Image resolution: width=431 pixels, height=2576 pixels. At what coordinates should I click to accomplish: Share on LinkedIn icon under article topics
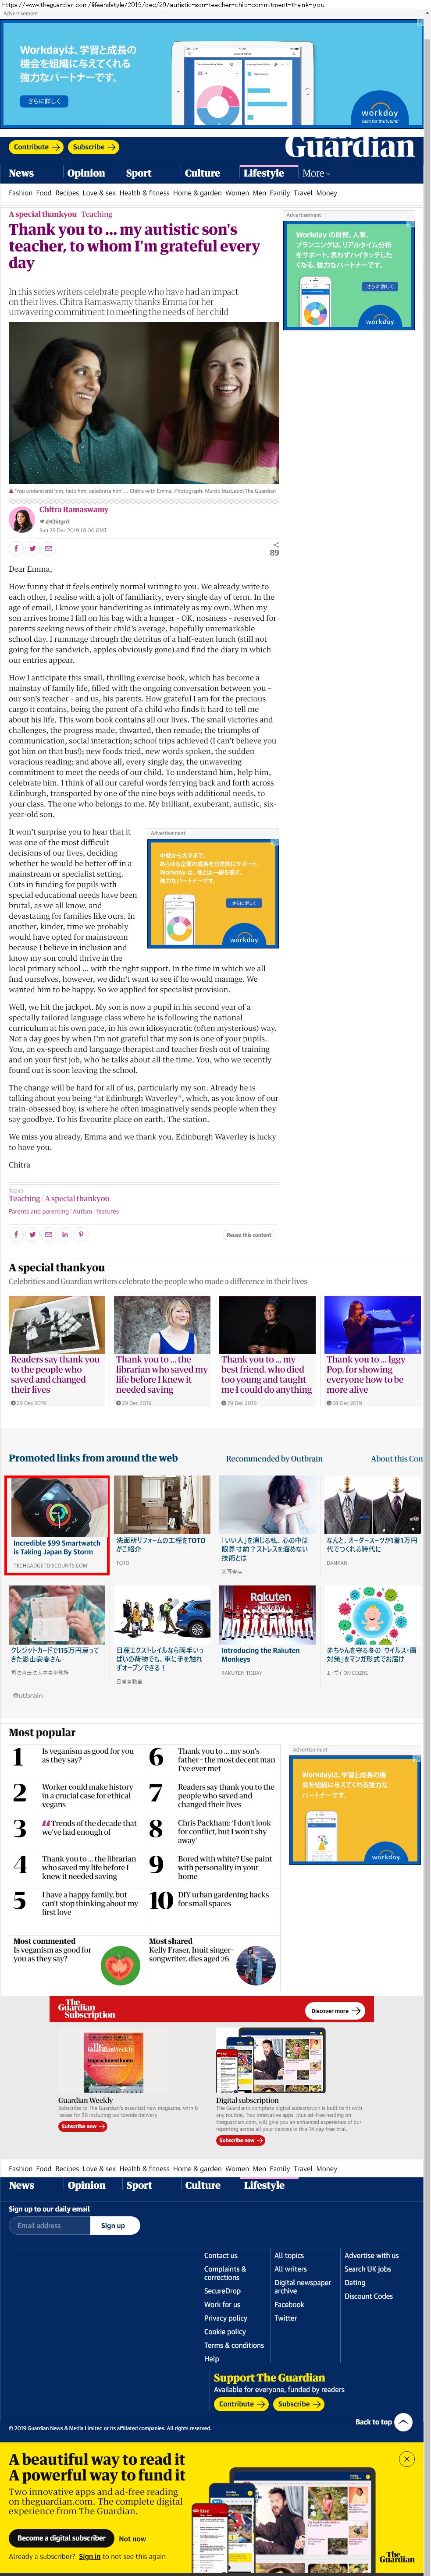click(x=65, y=1234)
